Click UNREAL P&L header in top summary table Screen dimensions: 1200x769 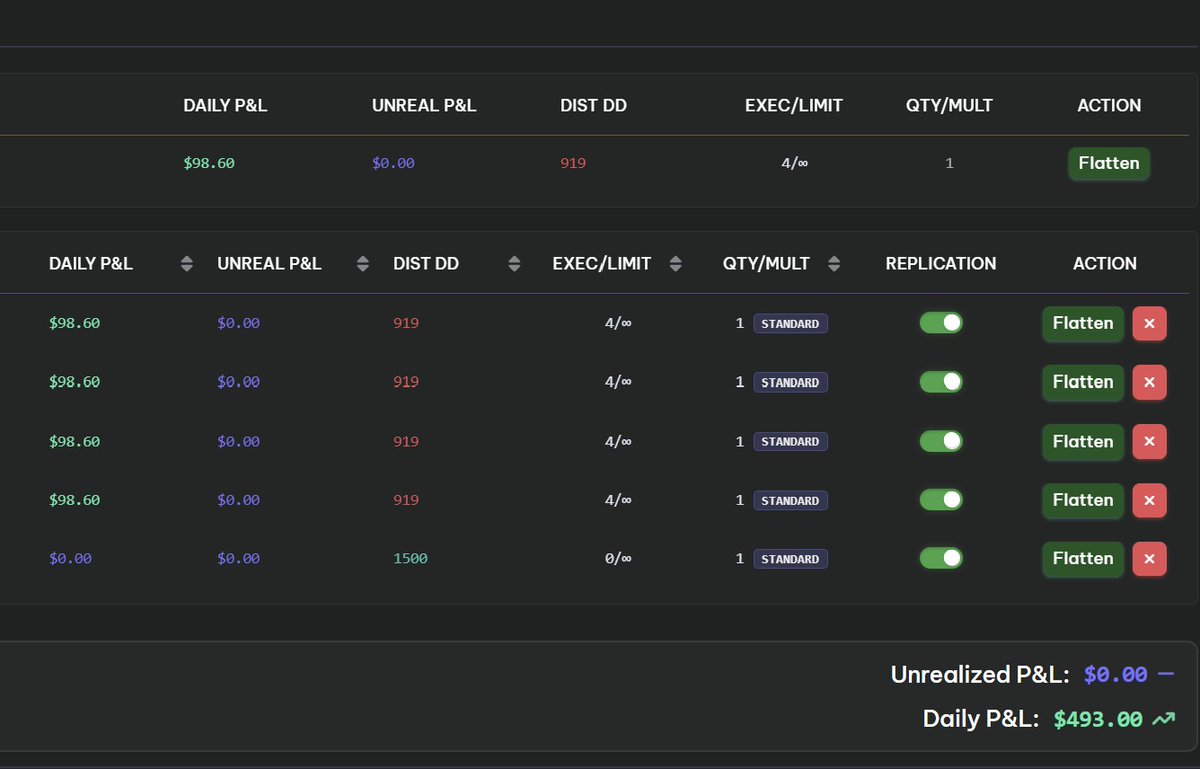click(424, 105)
